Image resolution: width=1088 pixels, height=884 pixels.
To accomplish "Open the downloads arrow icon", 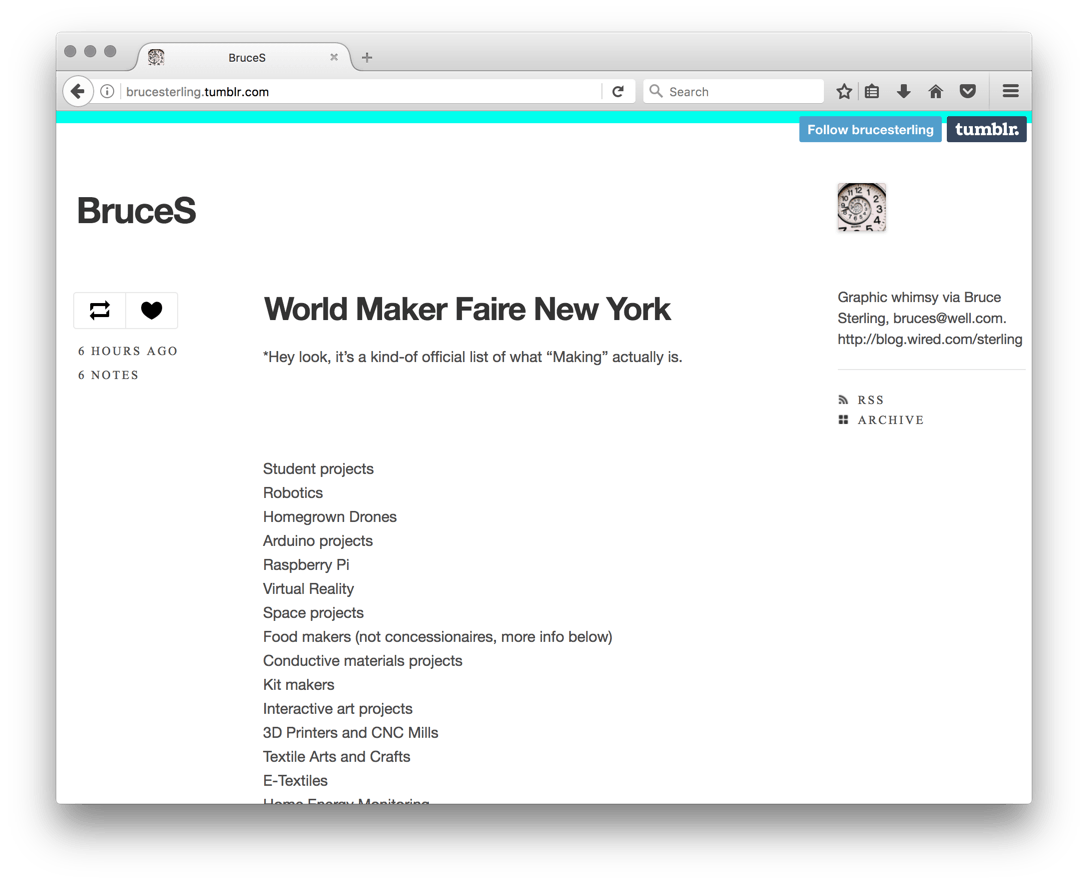I will click(x=904, y=91).
